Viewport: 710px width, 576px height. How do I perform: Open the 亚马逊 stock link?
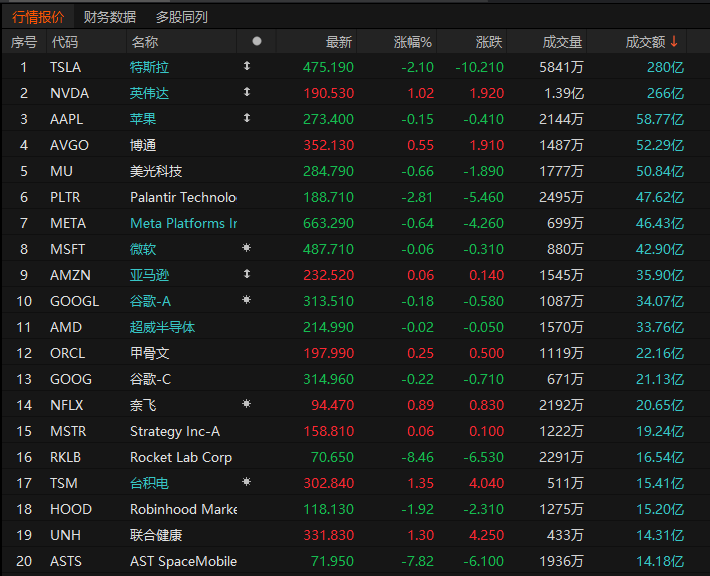click(149, 275)
